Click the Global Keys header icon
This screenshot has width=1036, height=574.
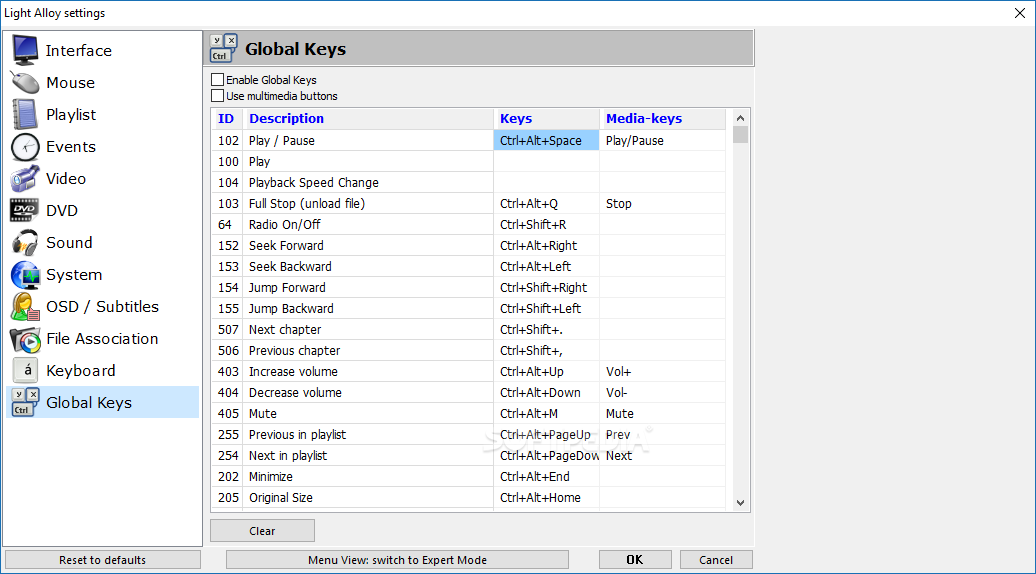click(x=224, y=48)
